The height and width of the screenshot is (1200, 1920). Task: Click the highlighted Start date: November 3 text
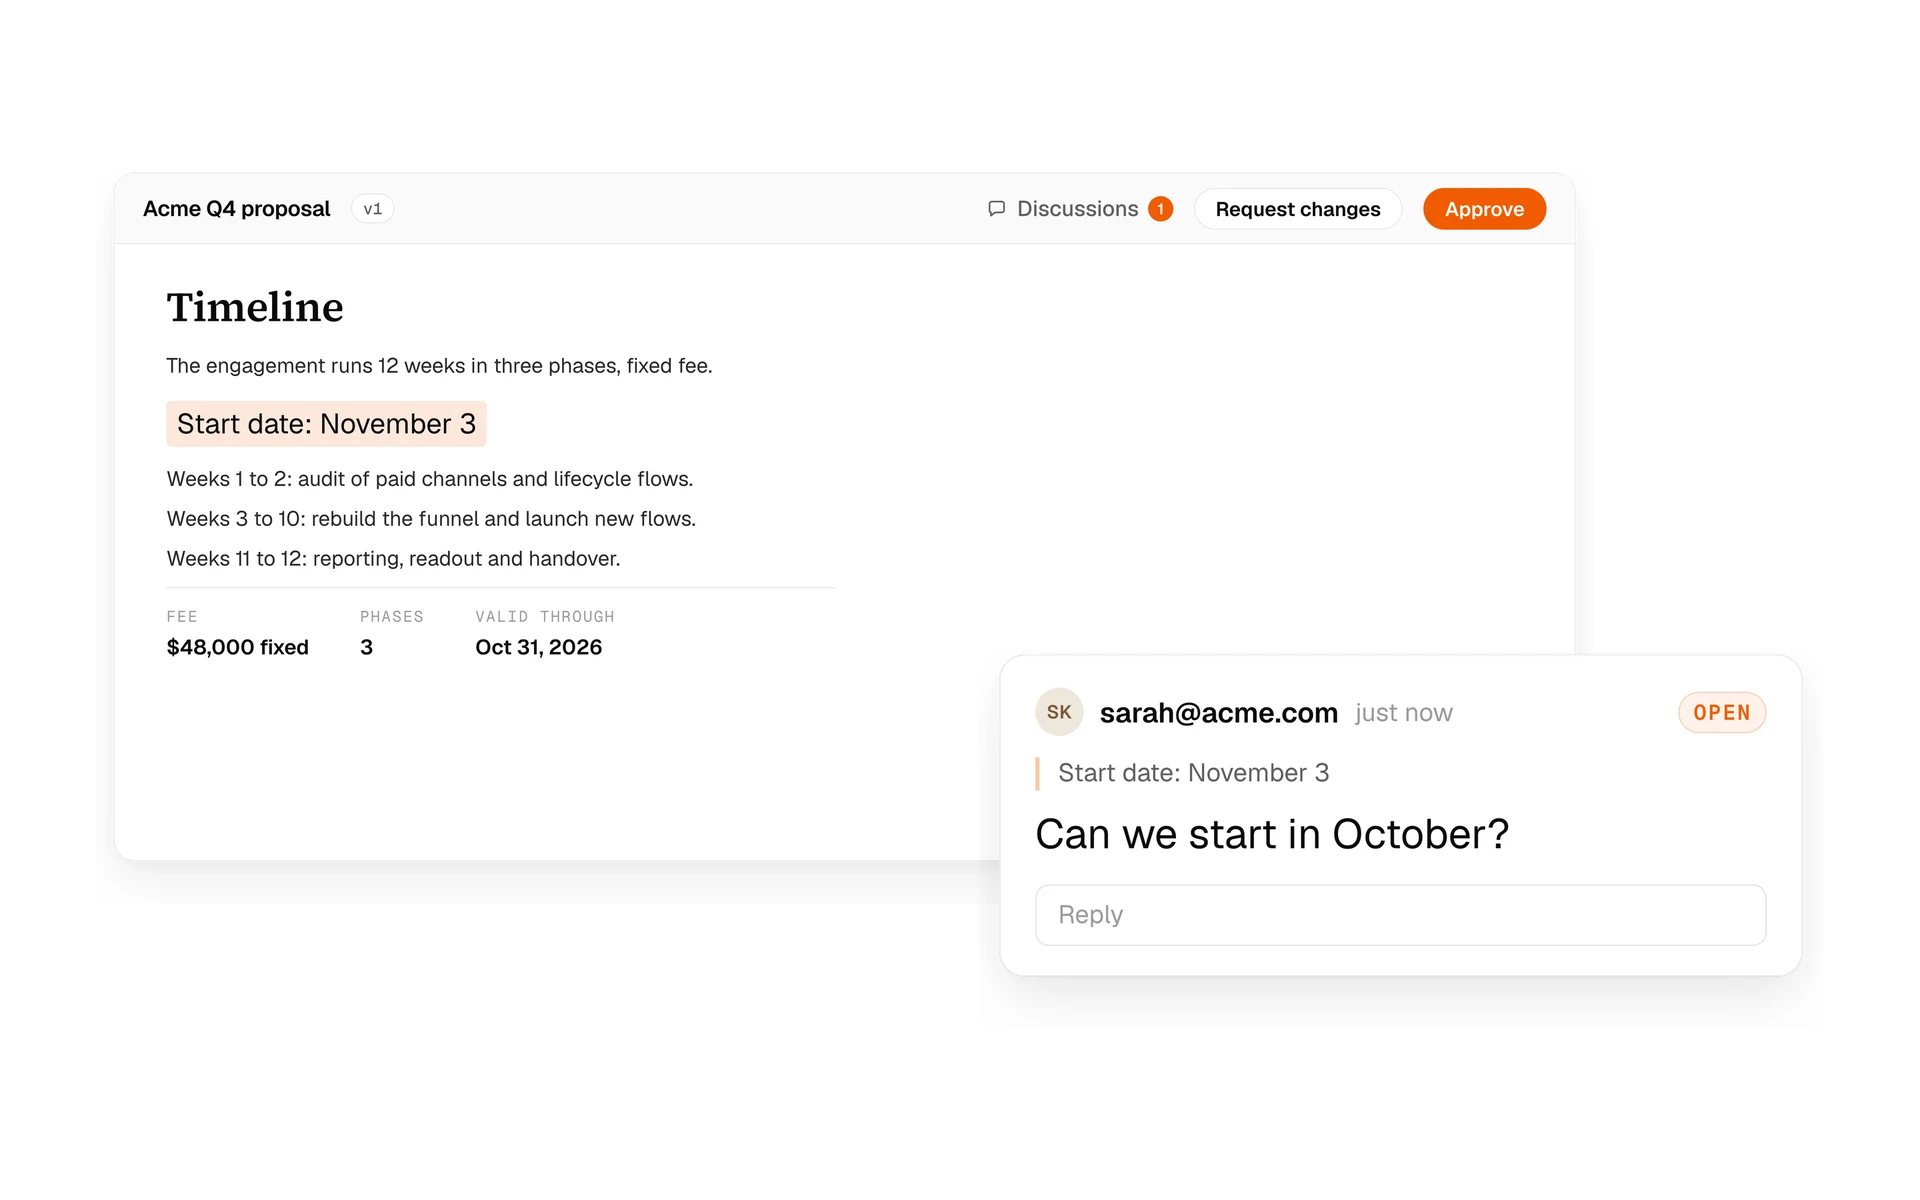click(x=326, y=424)
